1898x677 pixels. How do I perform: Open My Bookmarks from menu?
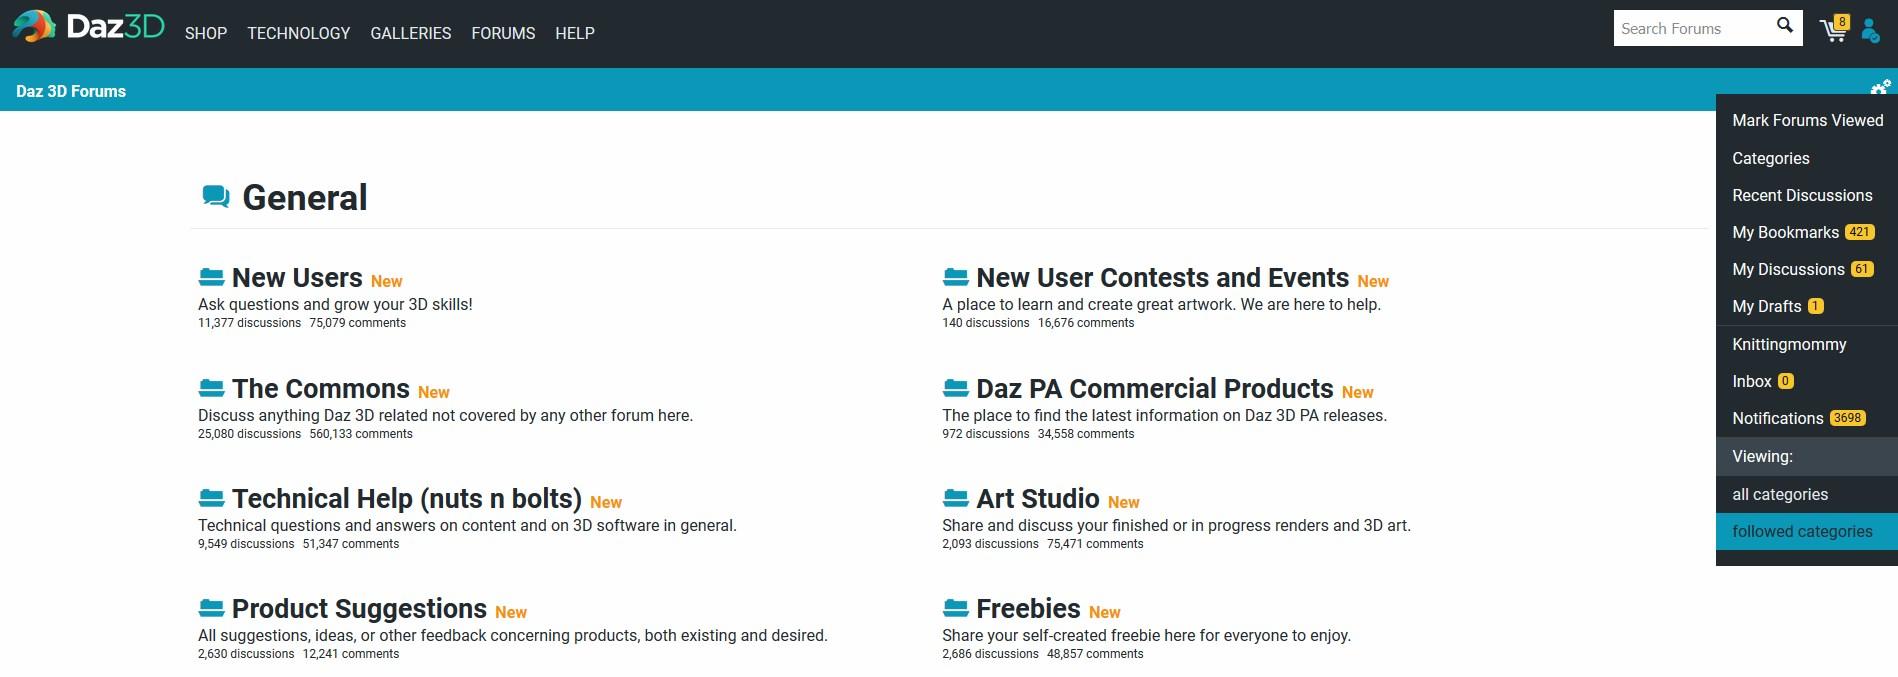click(x=1785, y=232)
